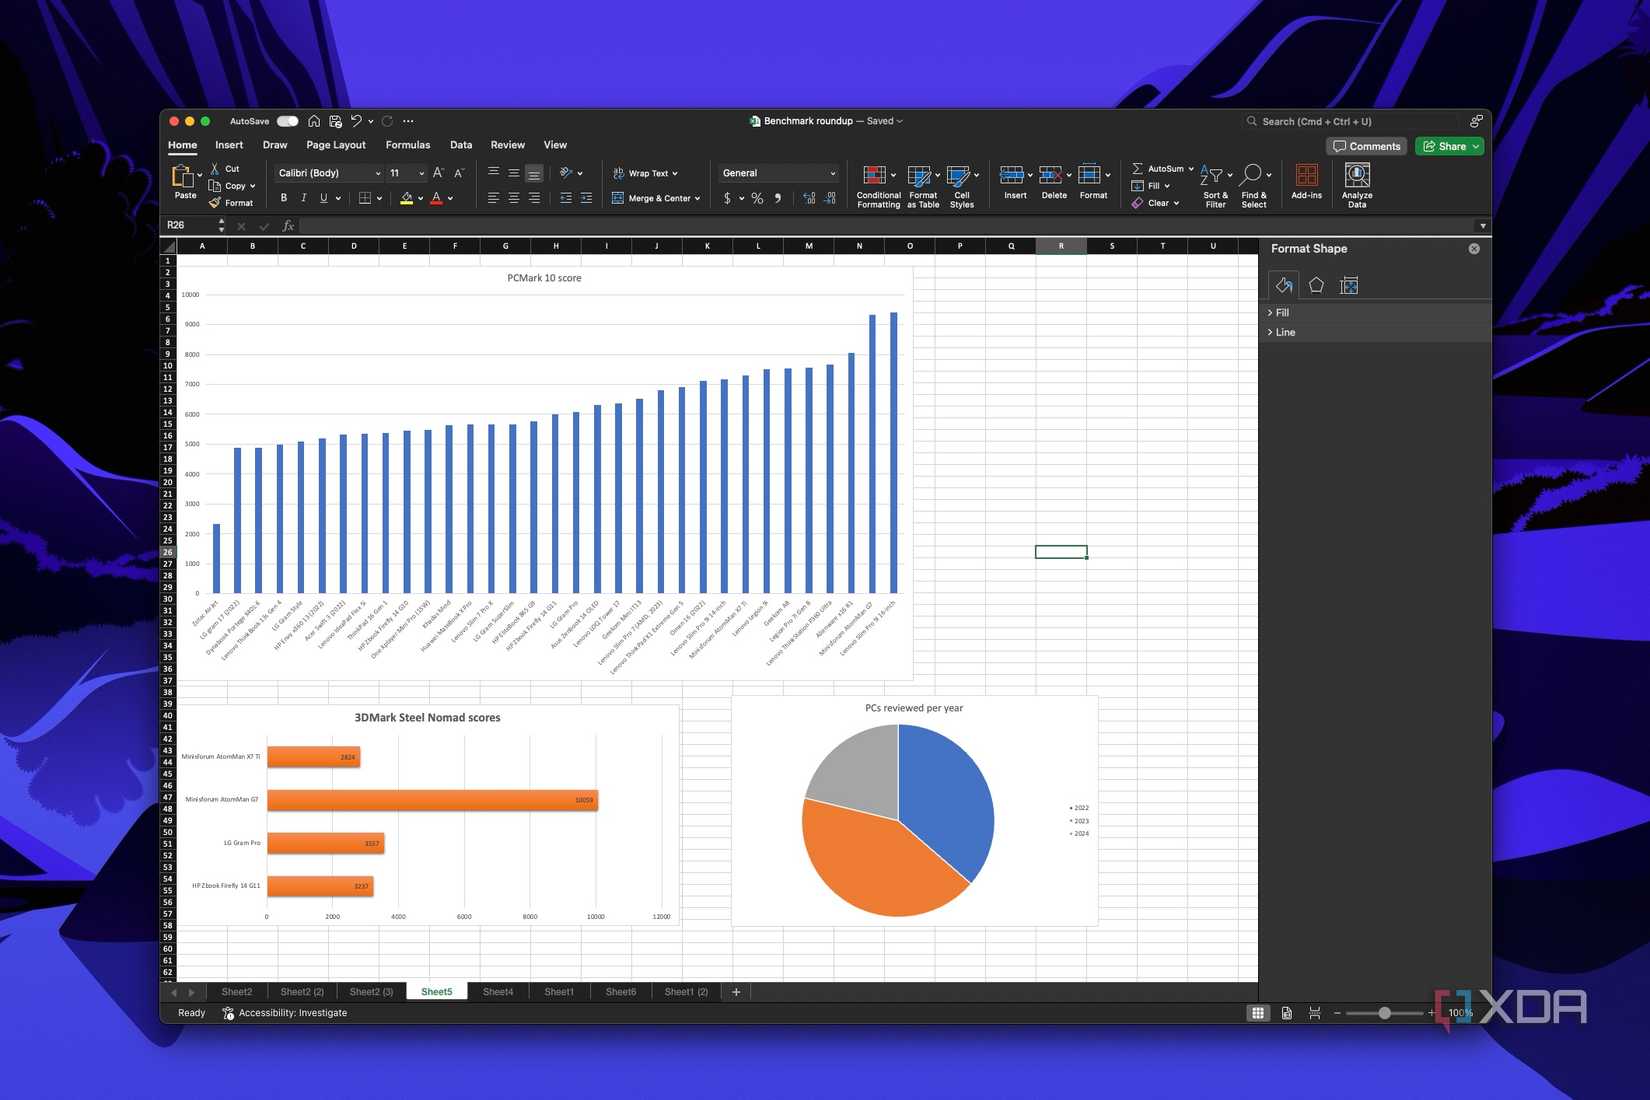
Task: Click the Name Box showing R26
Action: pyautogui.click(x=190, y=225)
